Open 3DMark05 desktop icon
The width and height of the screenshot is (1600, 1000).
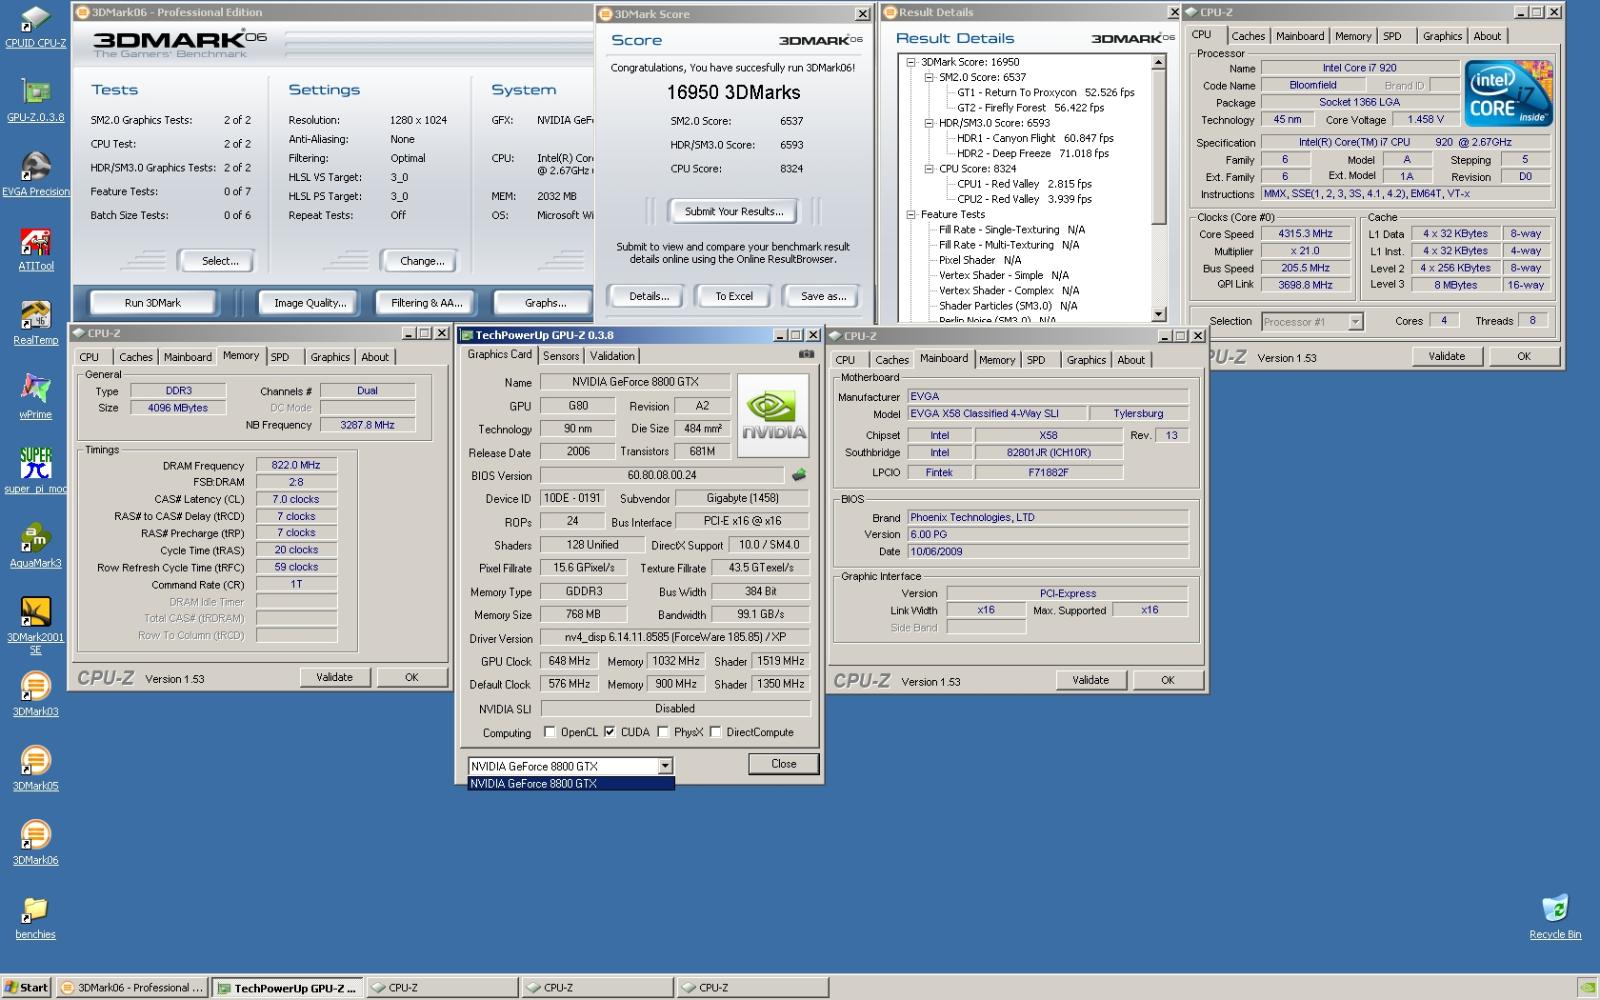[x=35, y=769]
